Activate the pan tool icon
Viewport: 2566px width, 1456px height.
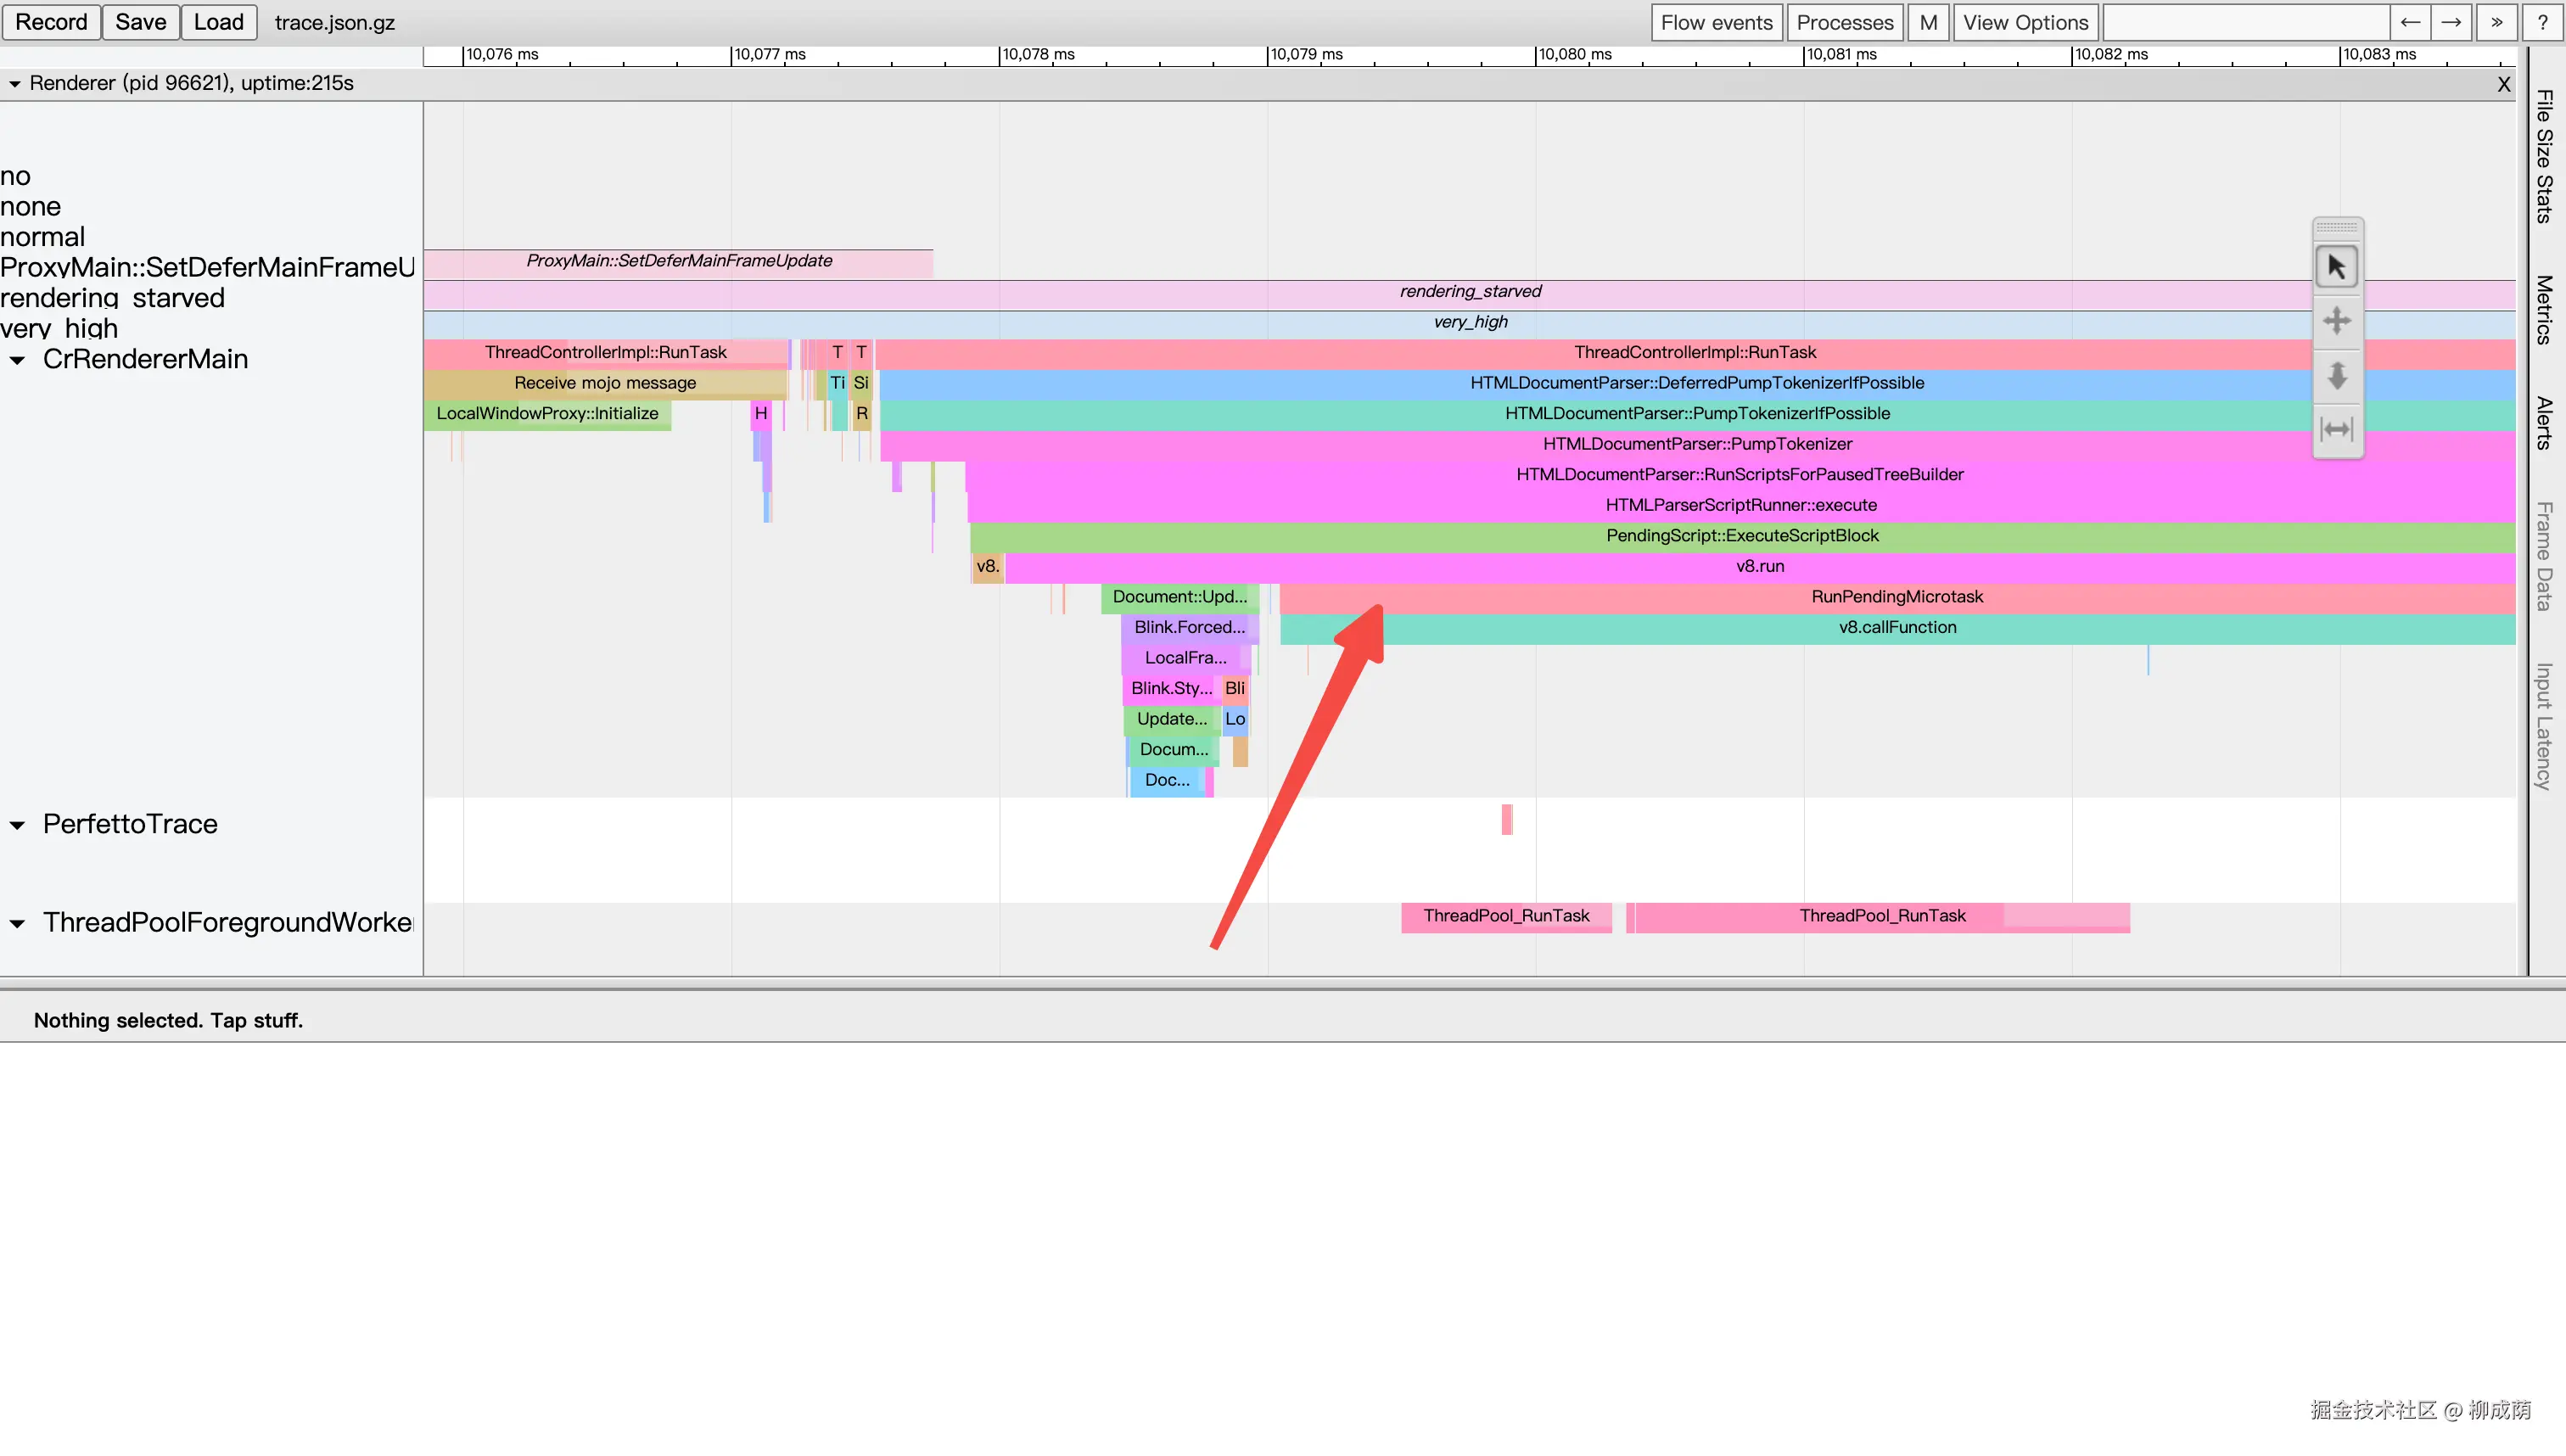click(x=2336, y=321)
